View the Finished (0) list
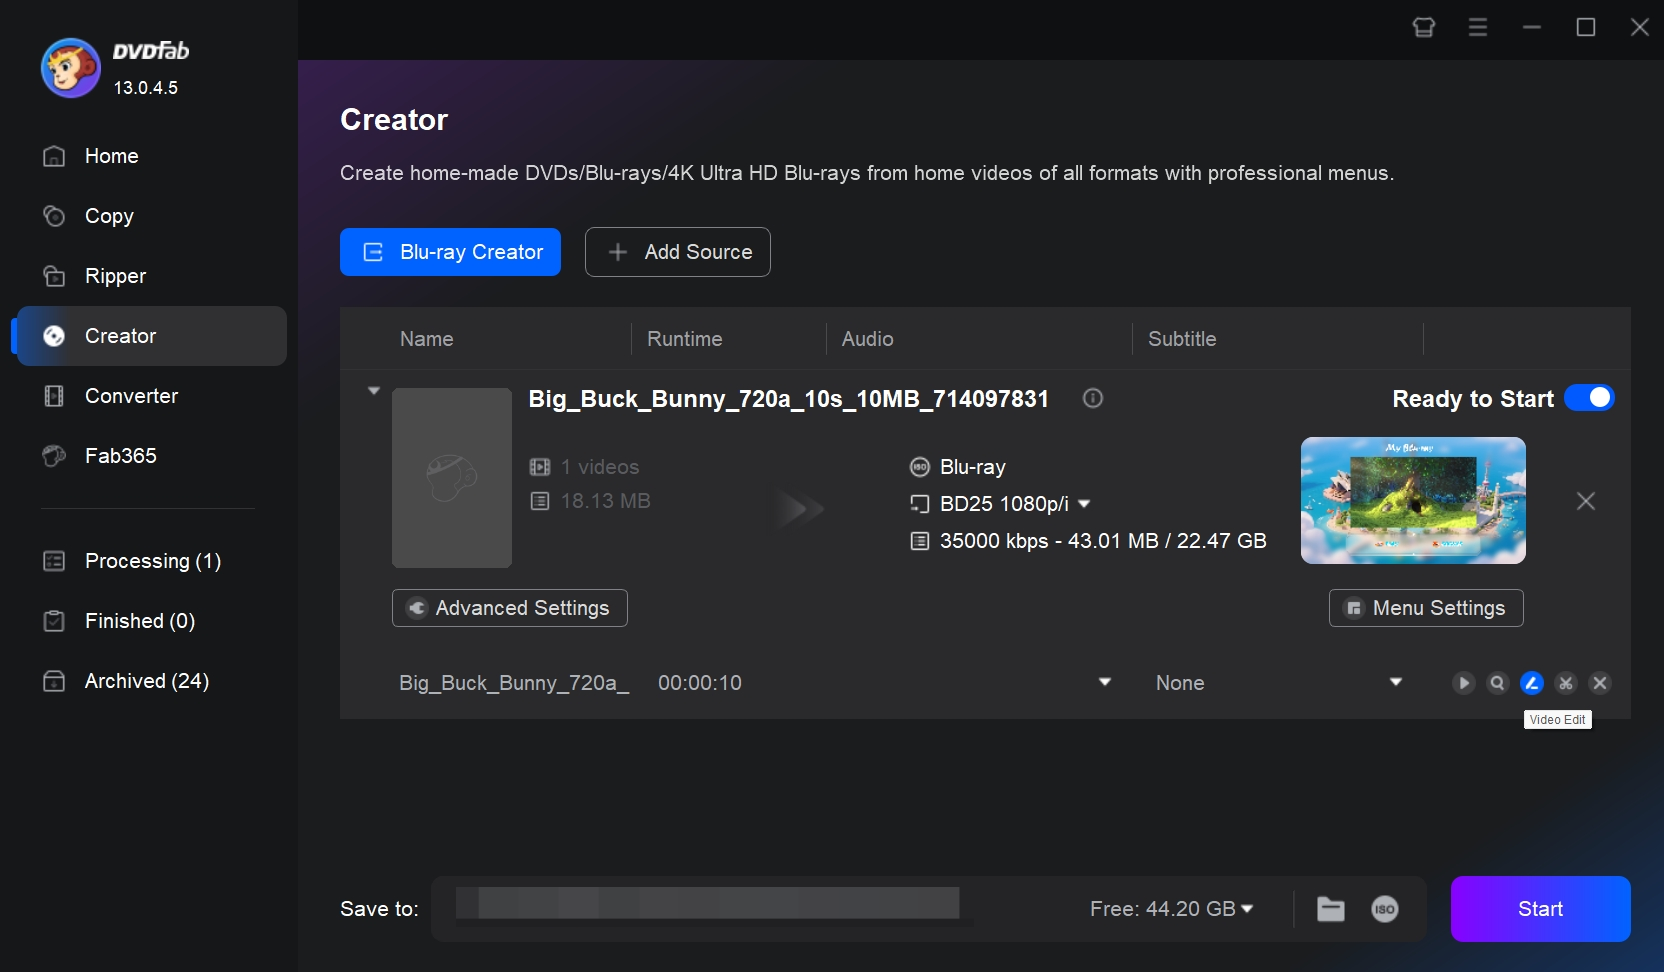The image size is (1664, 972). click(152, 621)
